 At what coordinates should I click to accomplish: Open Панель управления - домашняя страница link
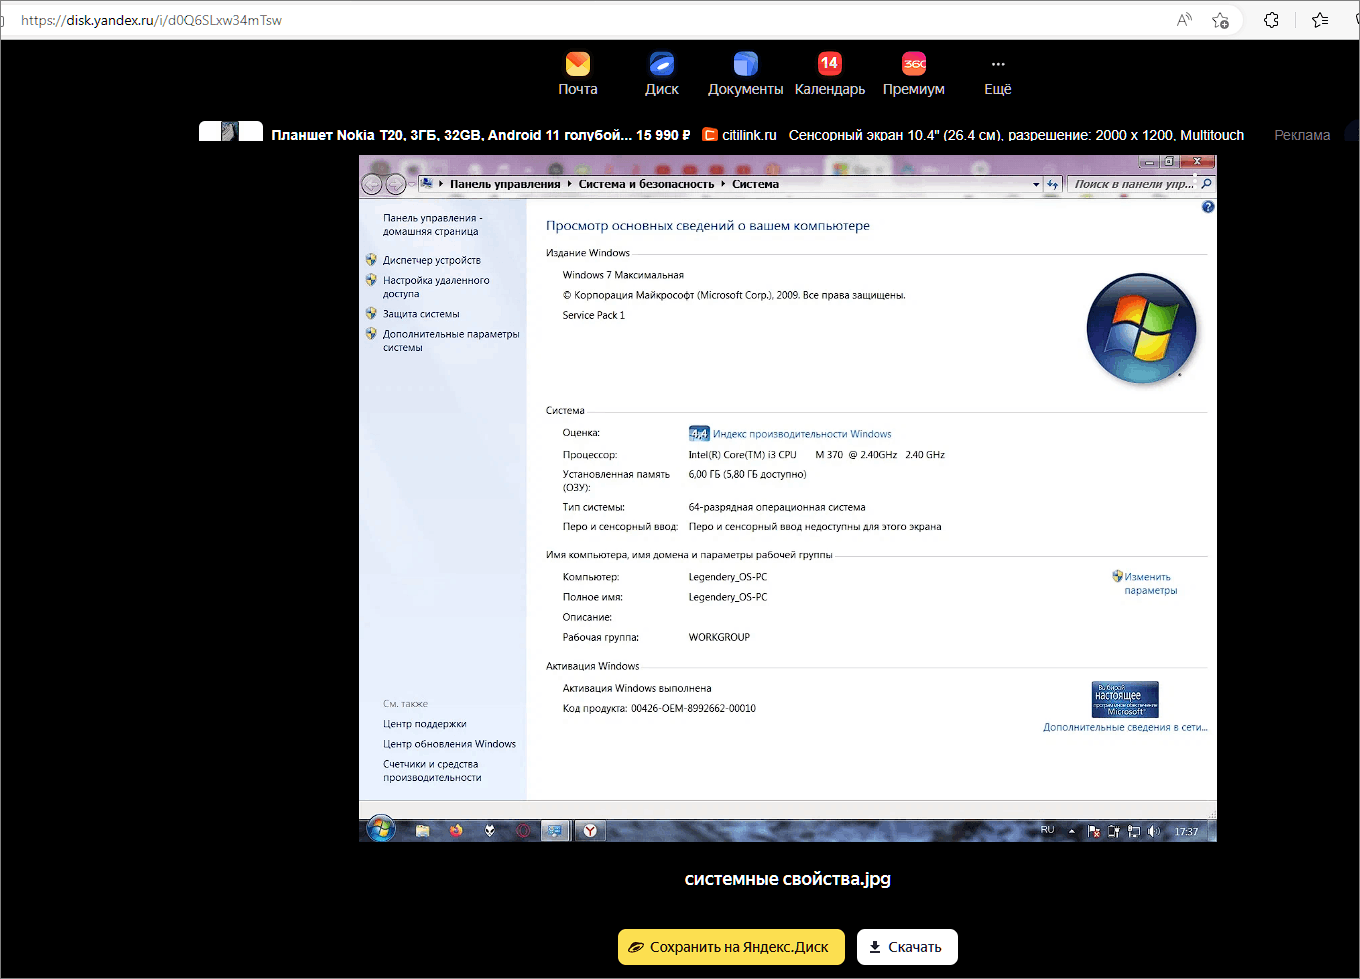432,224
